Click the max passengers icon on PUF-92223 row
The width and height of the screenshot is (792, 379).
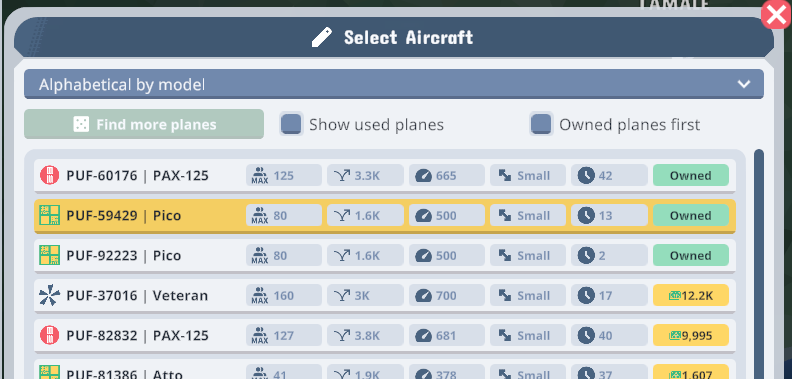click(x=260, y=256)
